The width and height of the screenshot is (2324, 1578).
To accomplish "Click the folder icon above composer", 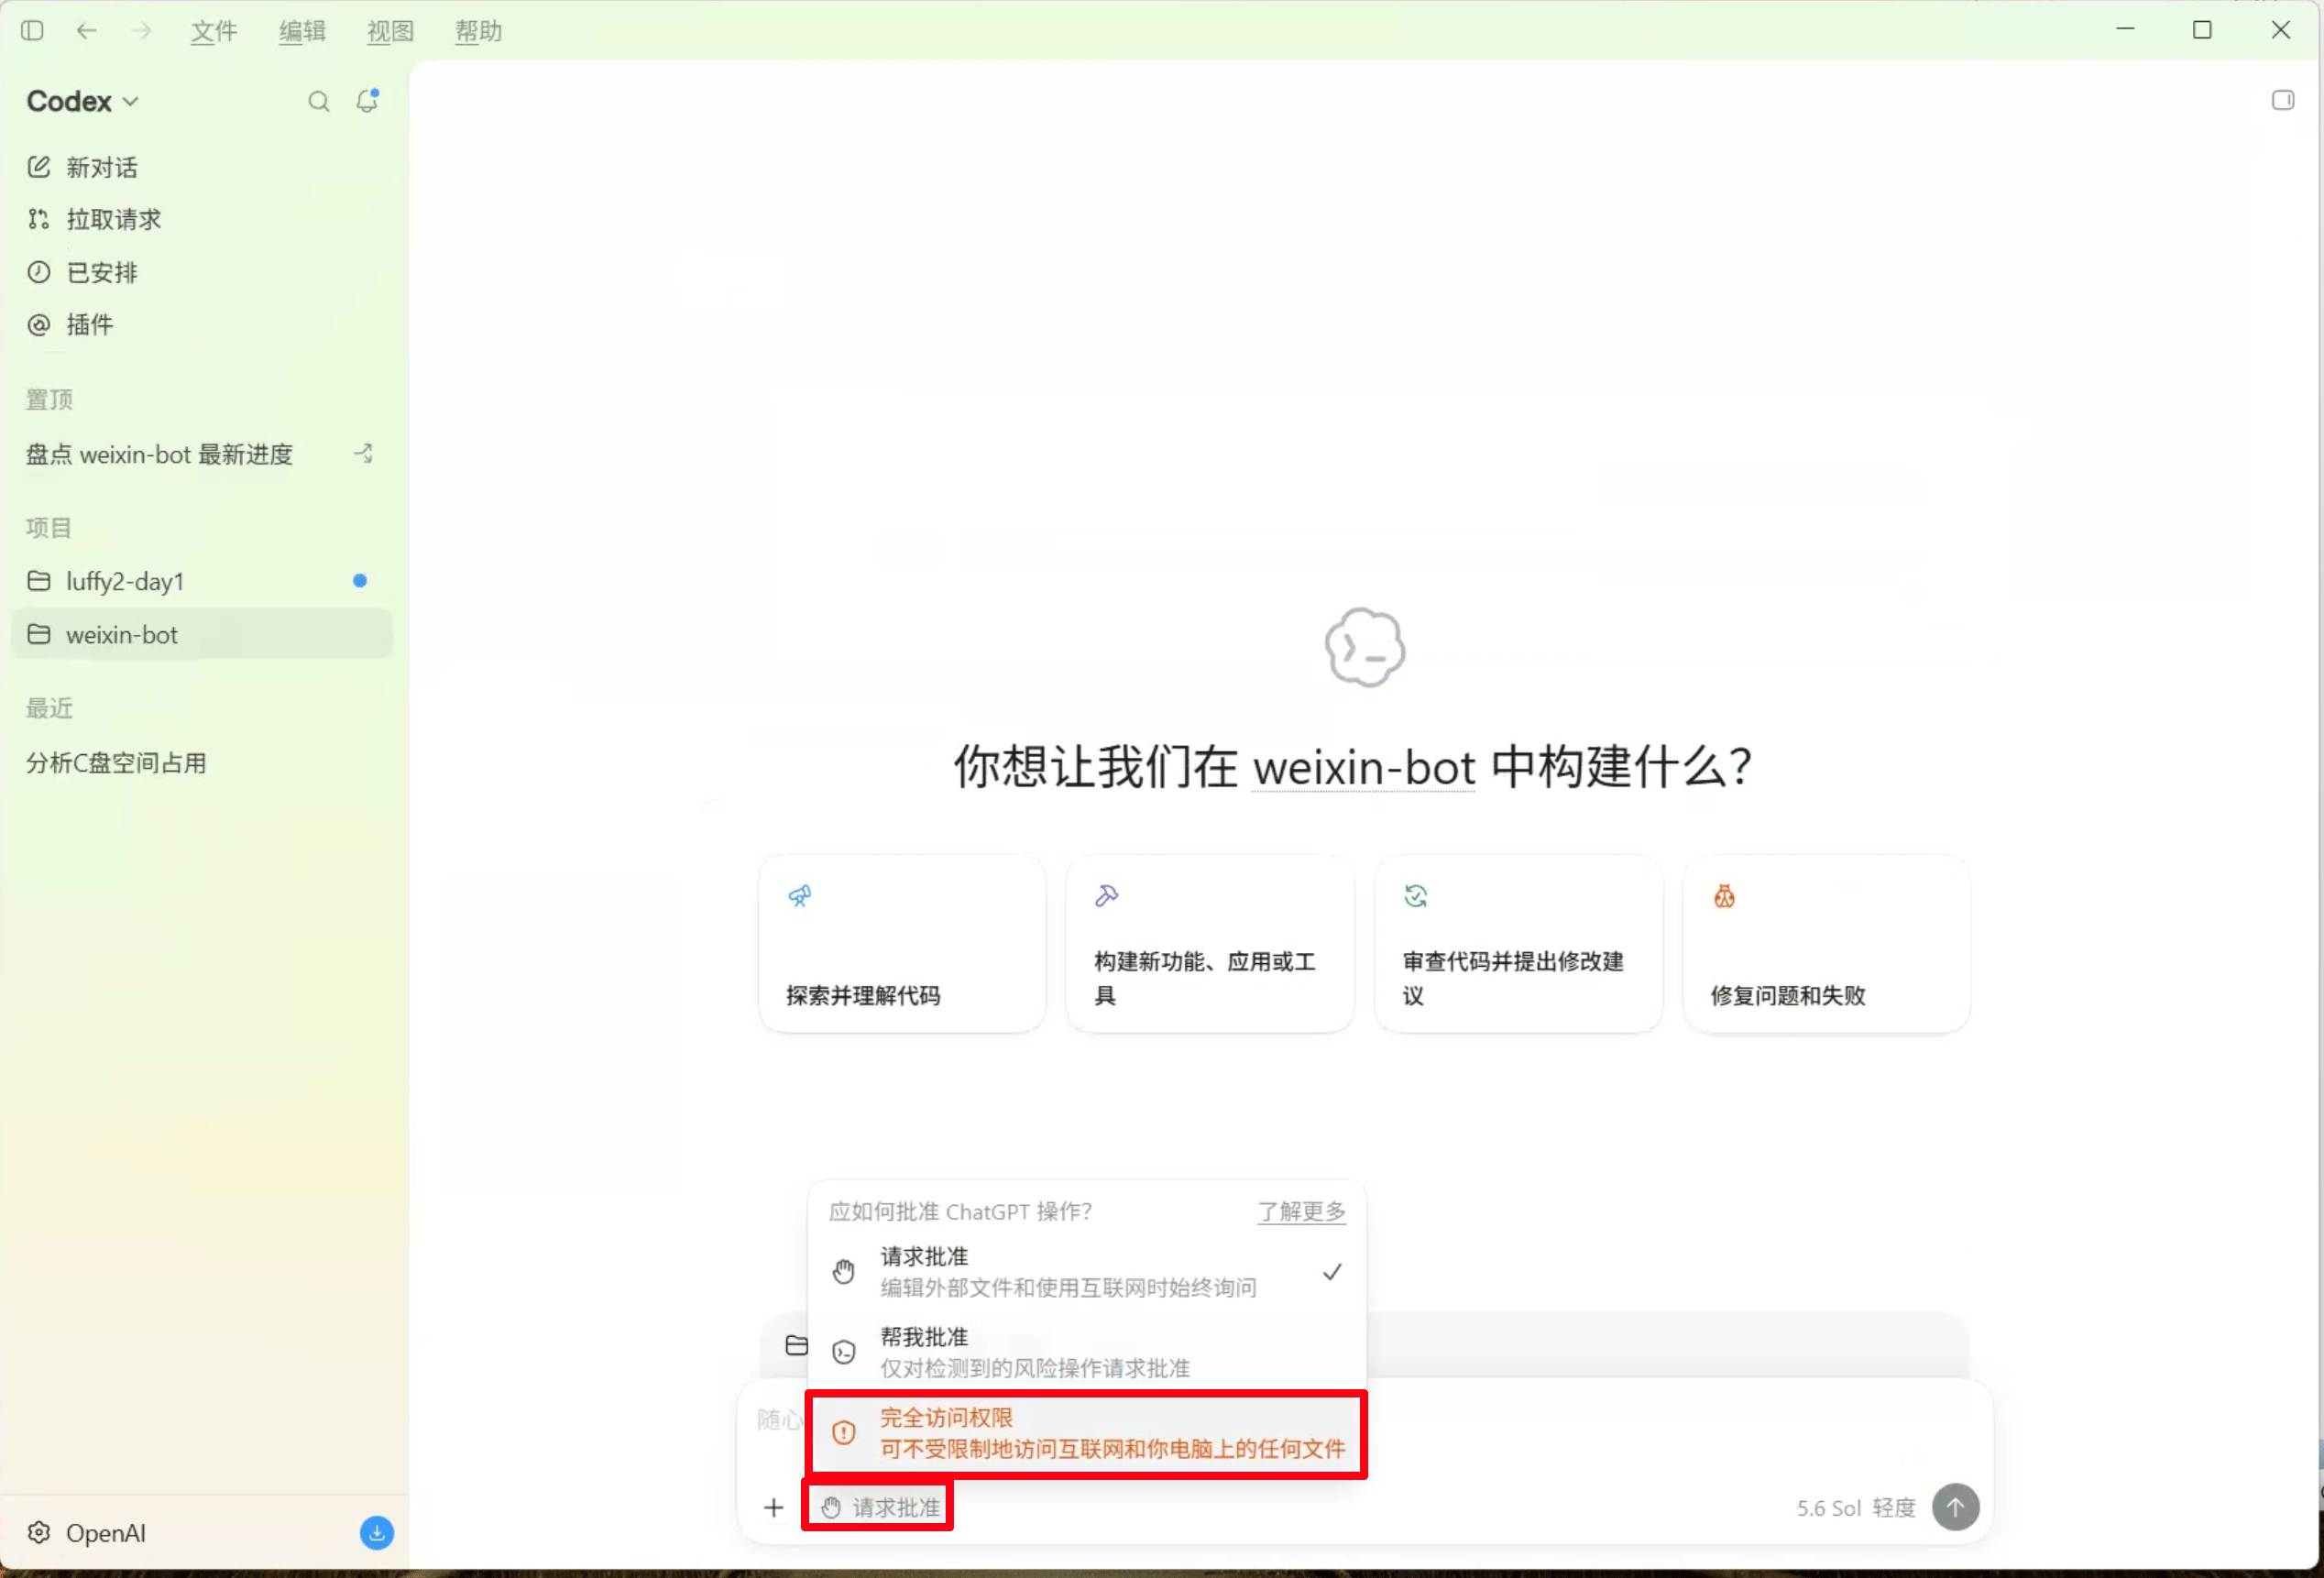I will click(x=796, y=1345).
